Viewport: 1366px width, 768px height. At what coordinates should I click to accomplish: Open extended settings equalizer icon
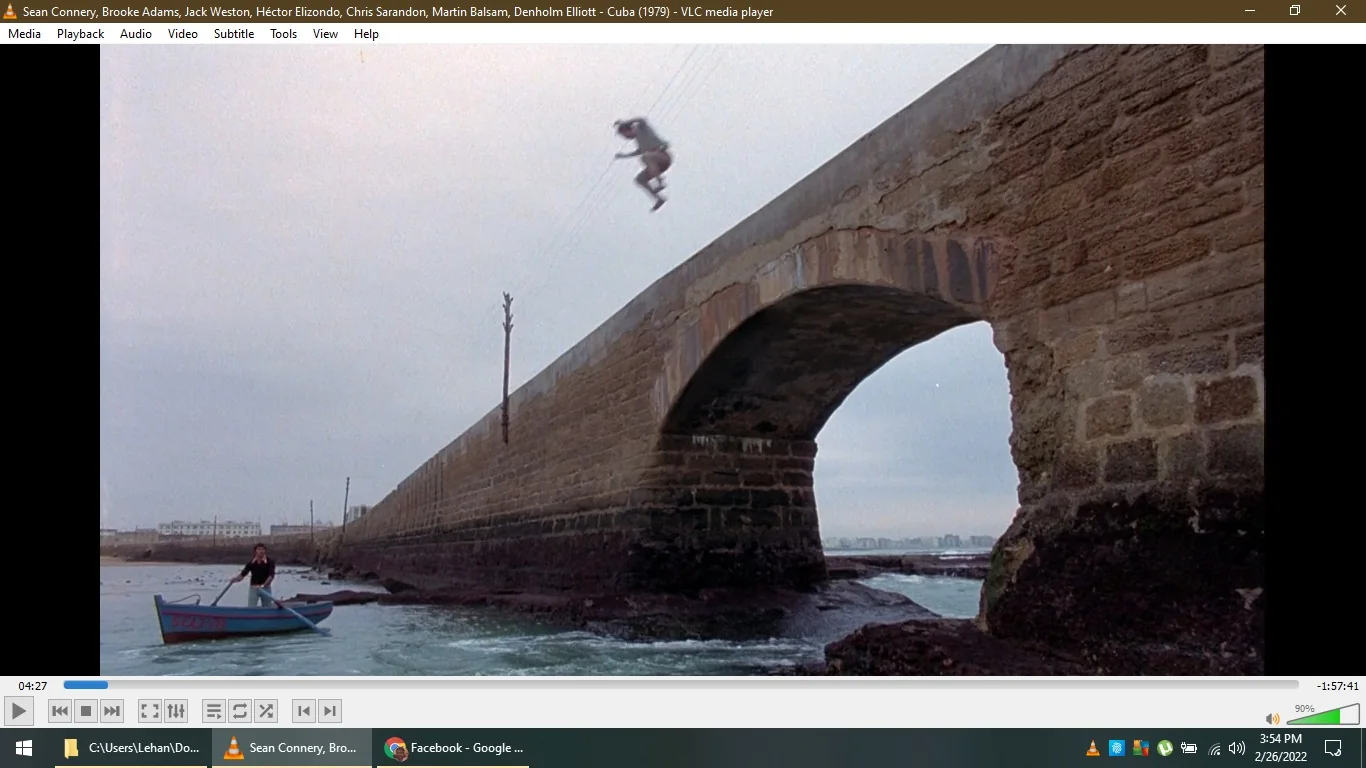pyautogui.click(x=176, y=711)
